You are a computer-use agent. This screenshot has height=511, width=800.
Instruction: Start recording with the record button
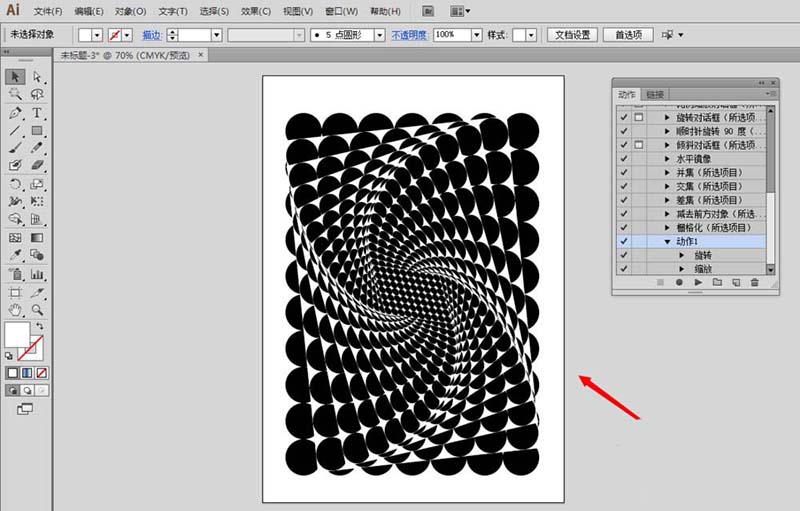tap(678, 283)
